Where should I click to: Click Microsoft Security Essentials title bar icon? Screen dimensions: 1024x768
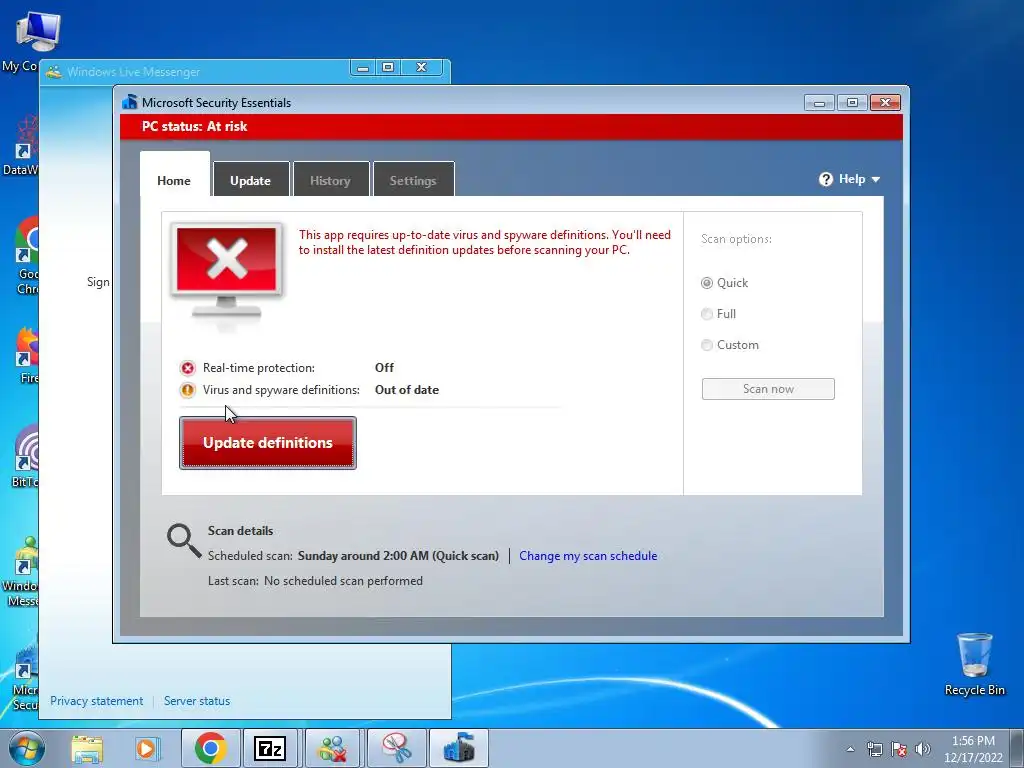click(130, 103)
